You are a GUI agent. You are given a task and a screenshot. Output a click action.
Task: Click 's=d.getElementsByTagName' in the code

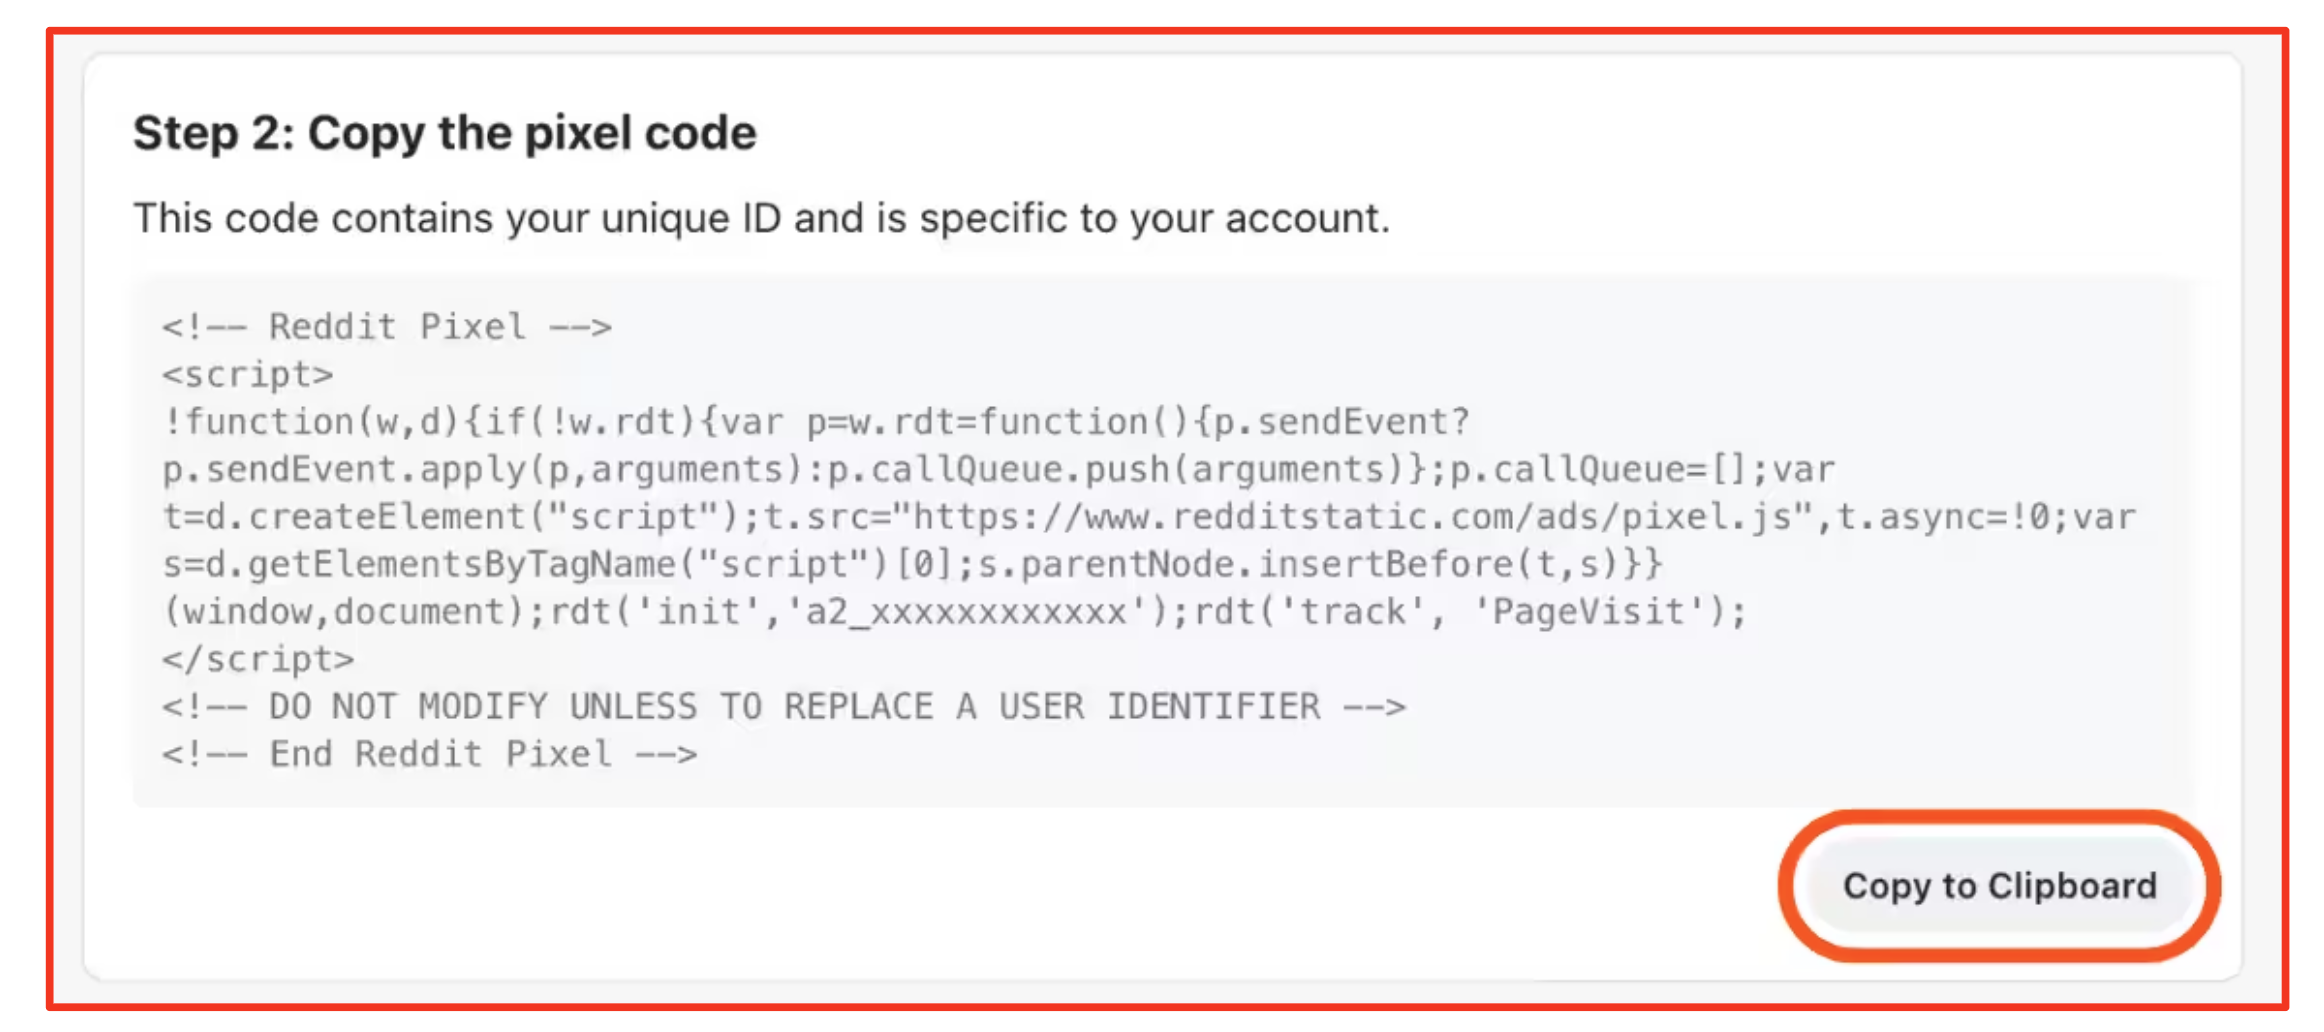coord(420,565)
